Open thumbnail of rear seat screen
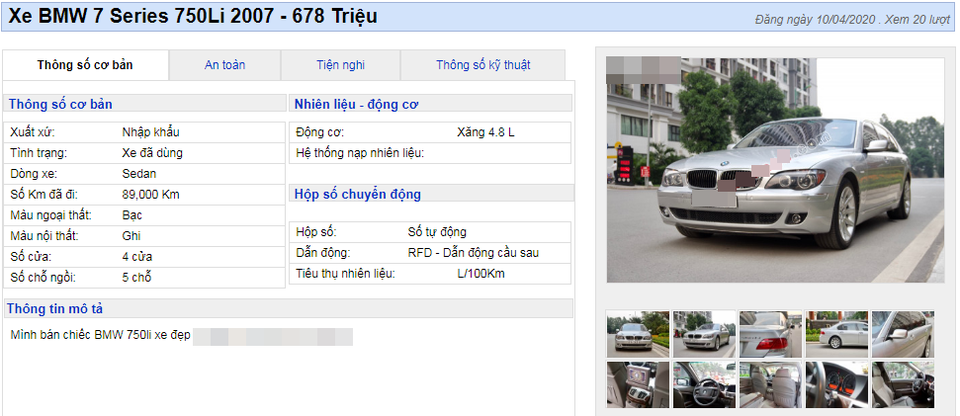Screen dimensions: 960x416 [638, 385]
